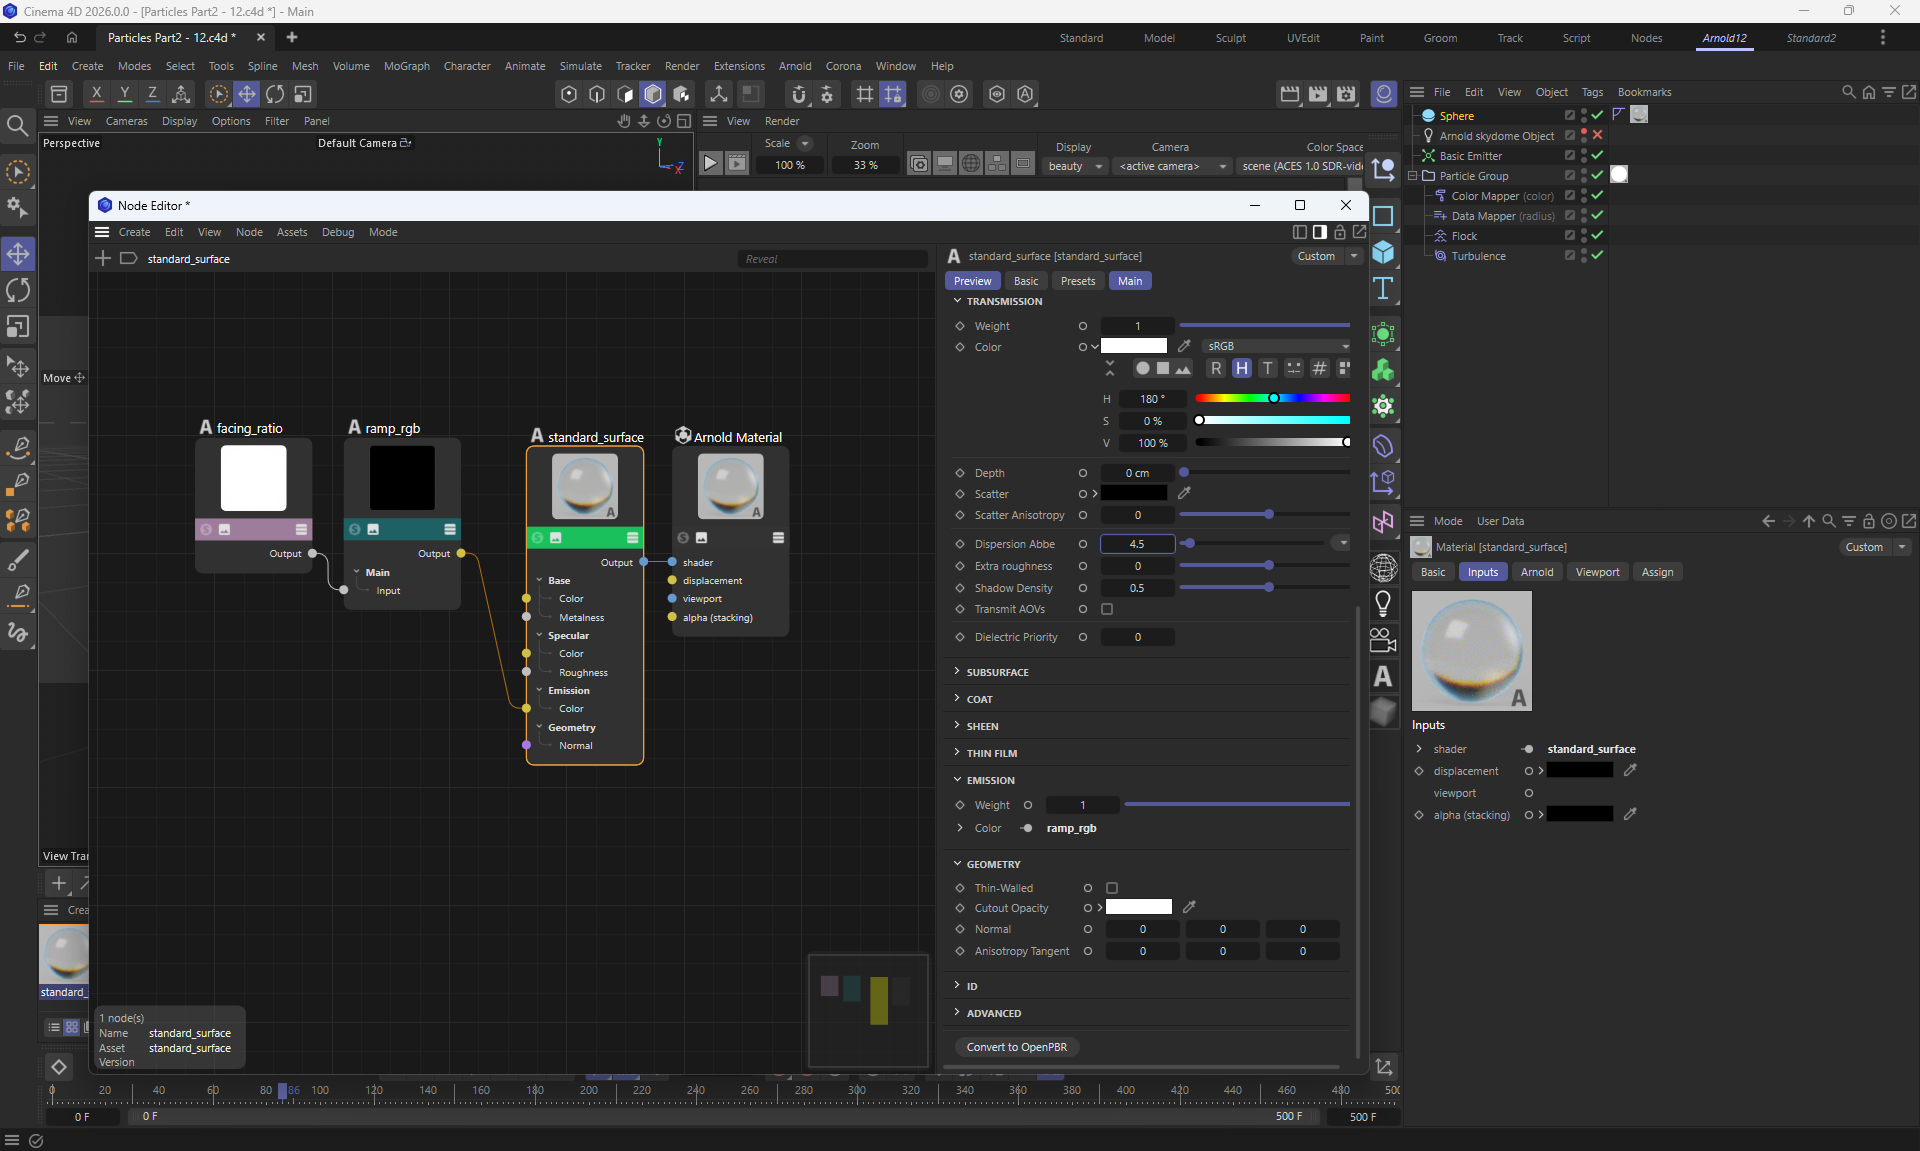Image resolution: width=1920 pixels, height=1151 pixels.
Task: Click the color picker eyedropper for Transmission Color
Action: (x=1185, y=346)
